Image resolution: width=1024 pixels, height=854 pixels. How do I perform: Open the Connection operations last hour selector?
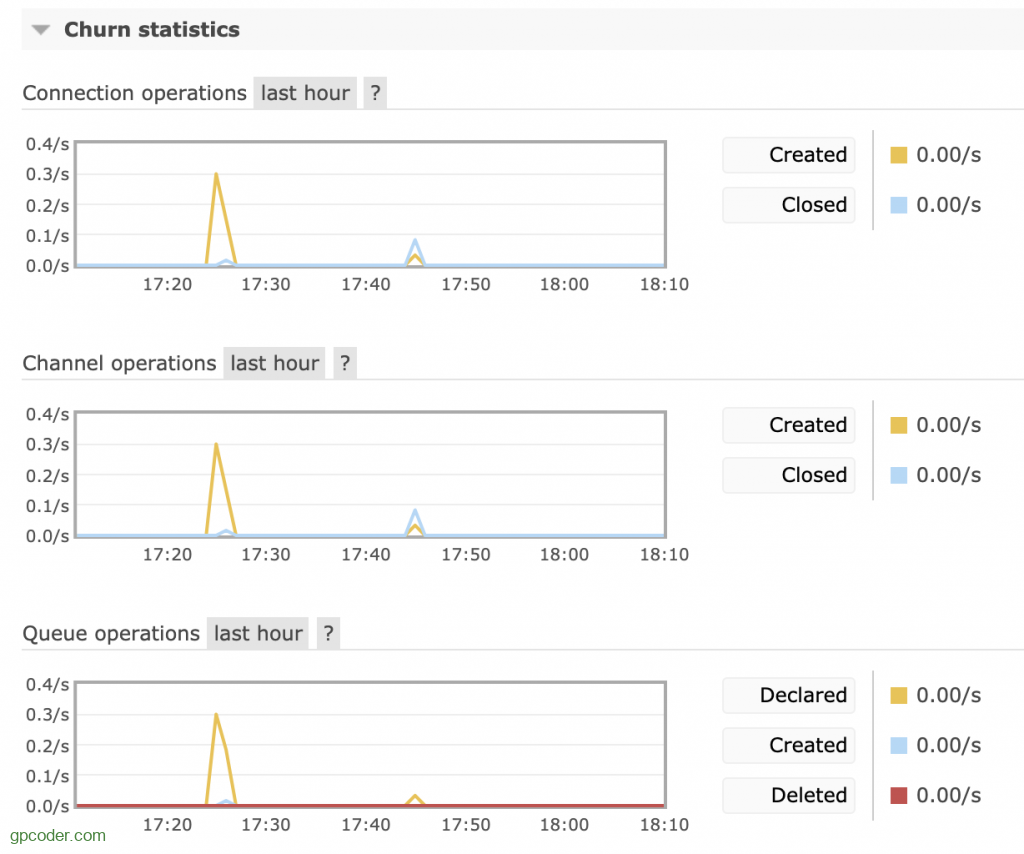pyautogui.click(x=304, y=92)
